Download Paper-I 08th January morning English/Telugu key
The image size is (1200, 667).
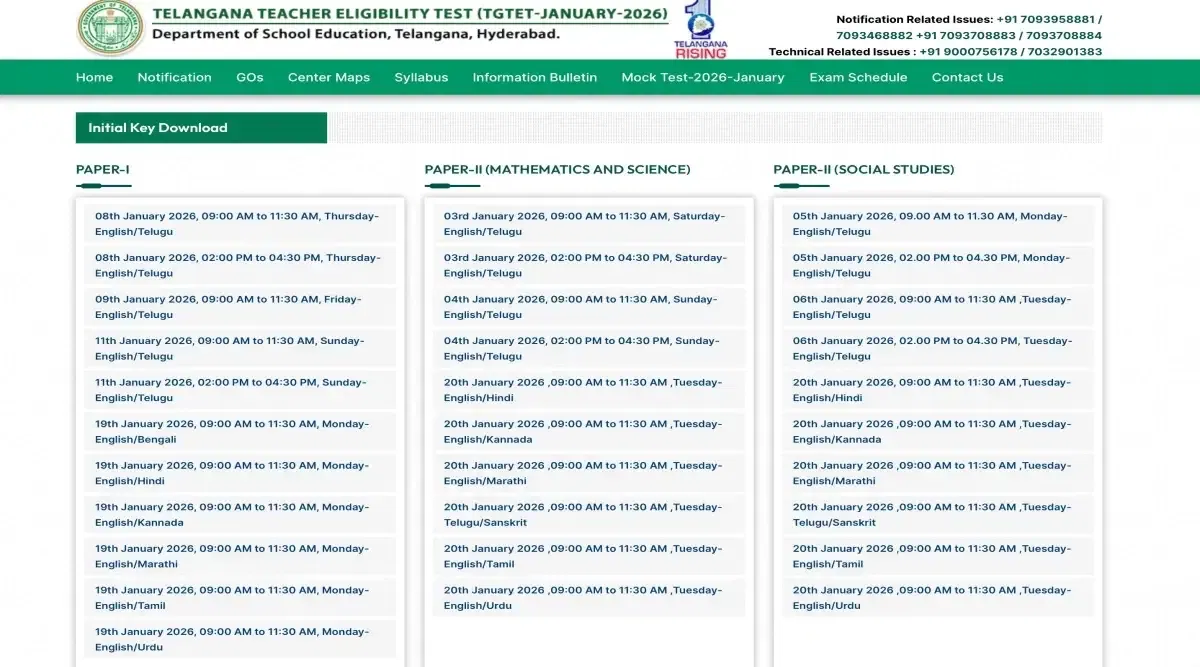pyautogui.click(x=236, y=224)
